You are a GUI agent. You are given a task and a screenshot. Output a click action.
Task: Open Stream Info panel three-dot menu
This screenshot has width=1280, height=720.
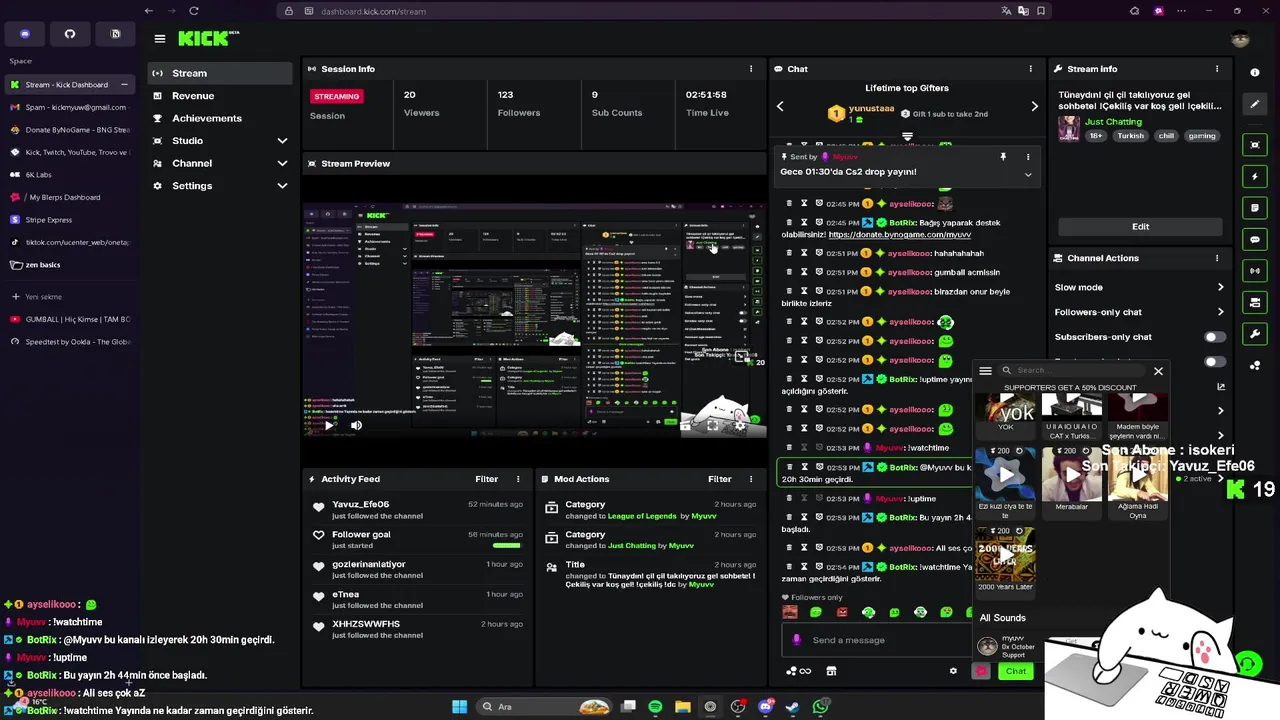[1217, 69]
